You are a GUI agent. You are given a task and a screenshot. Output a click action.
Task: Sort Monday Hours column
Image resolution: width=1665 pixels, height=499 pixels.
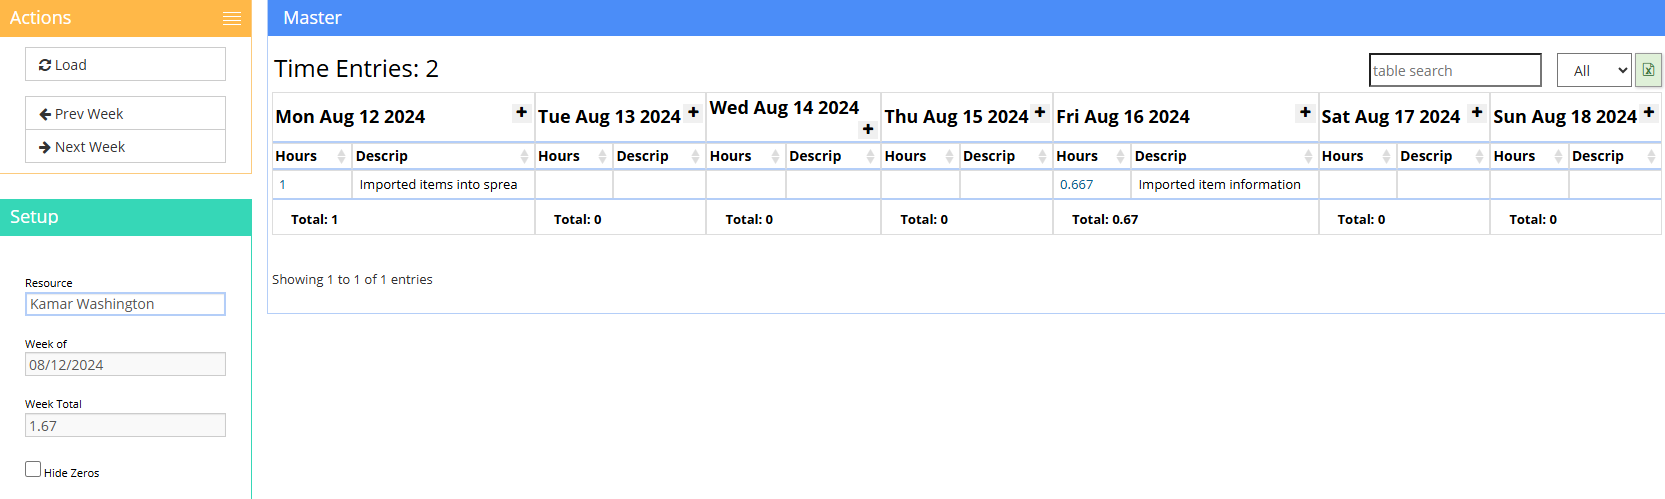[311, 156]
